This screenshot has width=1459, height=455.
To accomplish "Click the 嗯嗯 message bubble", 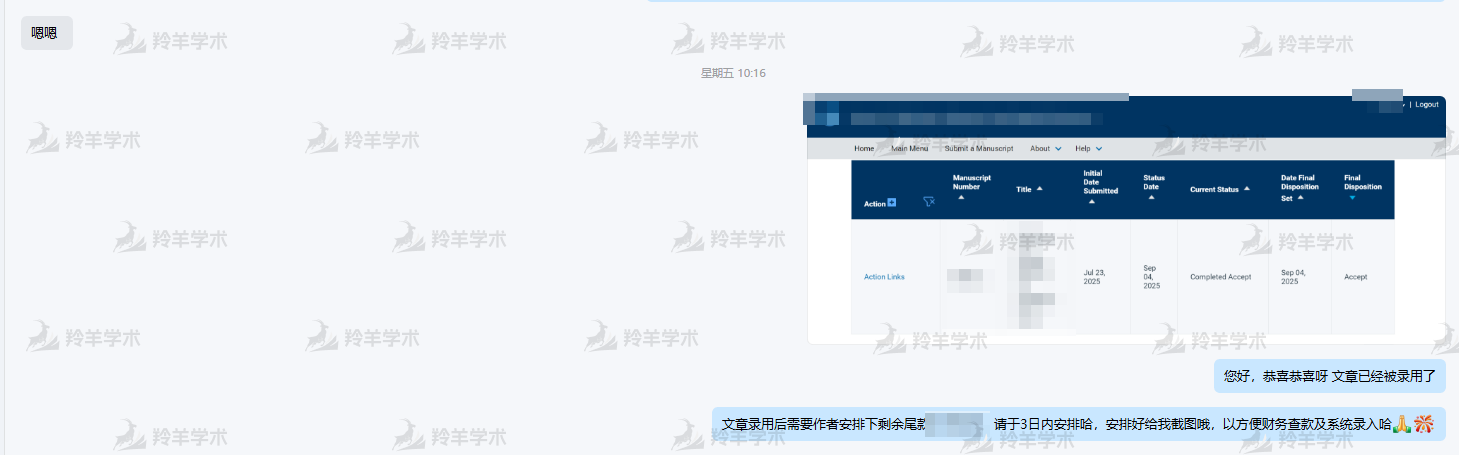I will (45, 33).
